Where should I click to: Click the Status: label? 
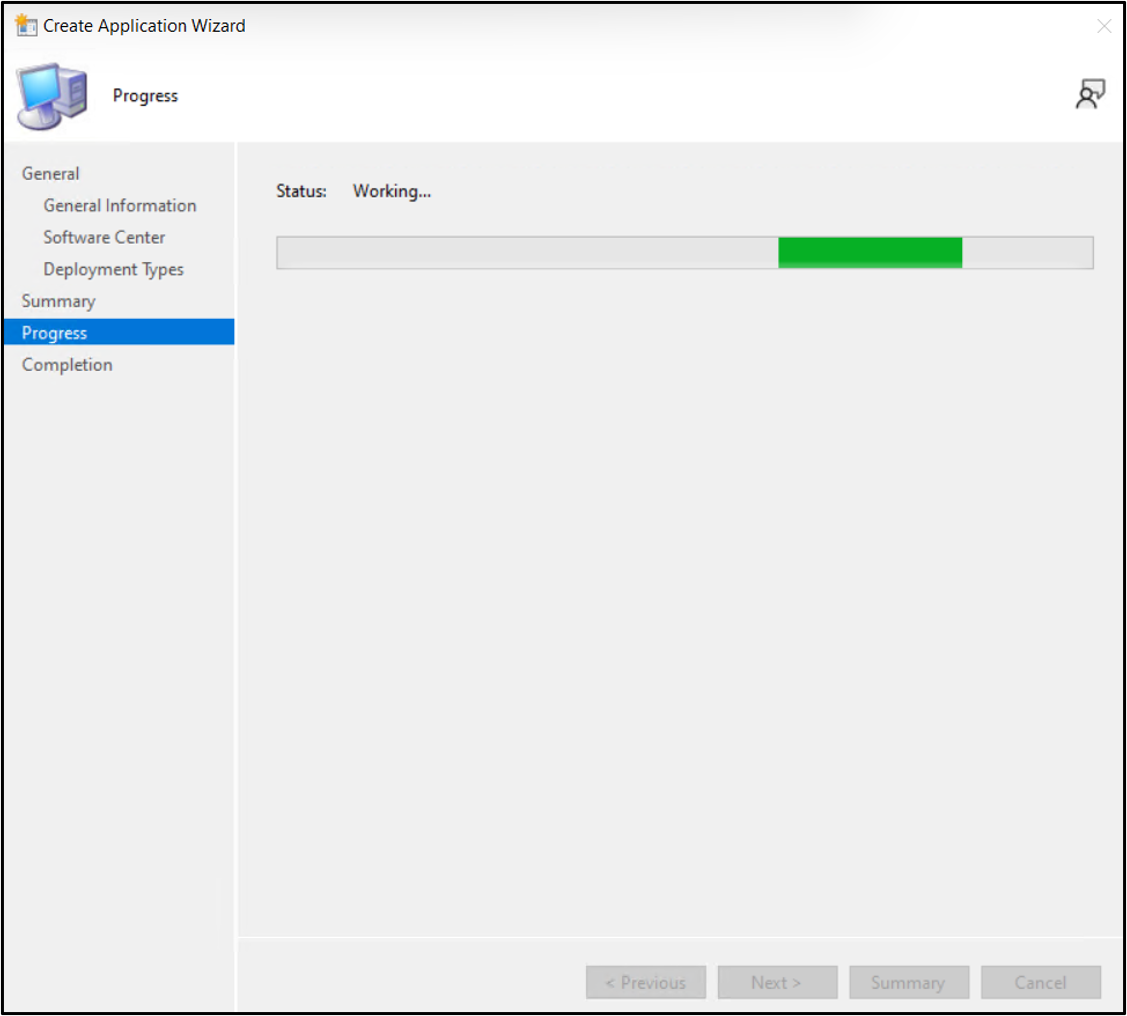[x=301, y=191]
